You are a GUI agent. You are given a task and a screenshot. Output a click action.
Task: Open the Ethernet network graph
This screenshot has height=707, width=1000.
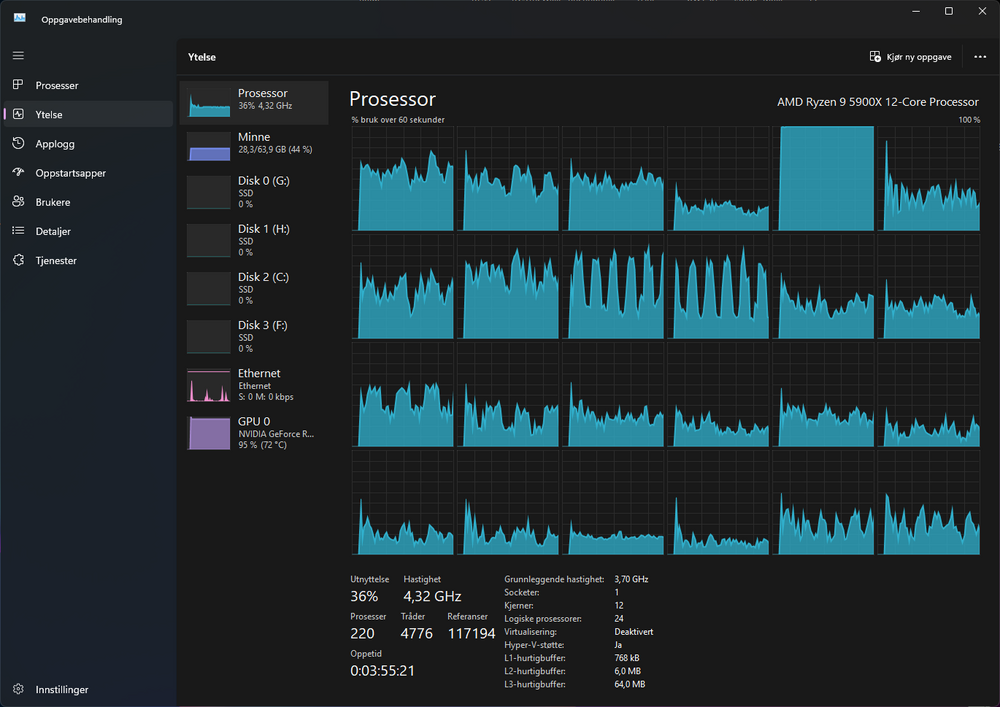pos(209,385)
